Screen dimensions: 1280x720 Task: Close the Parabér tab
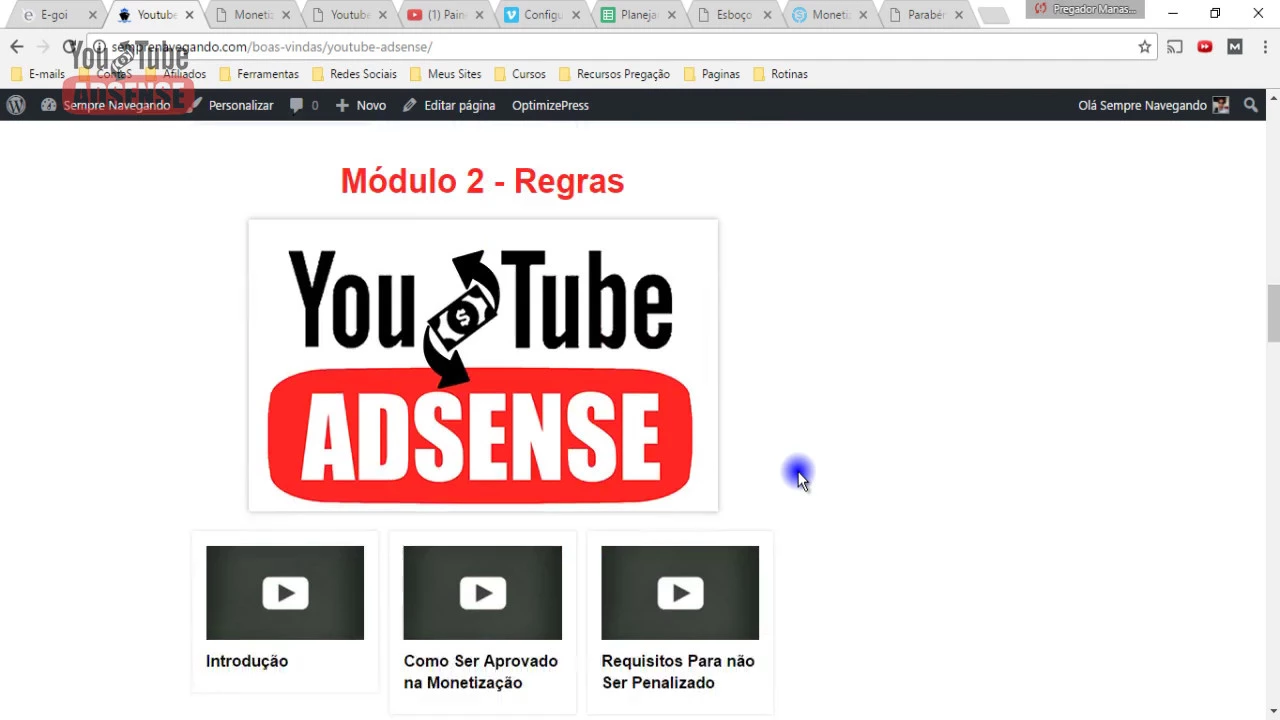coord(959,15)
